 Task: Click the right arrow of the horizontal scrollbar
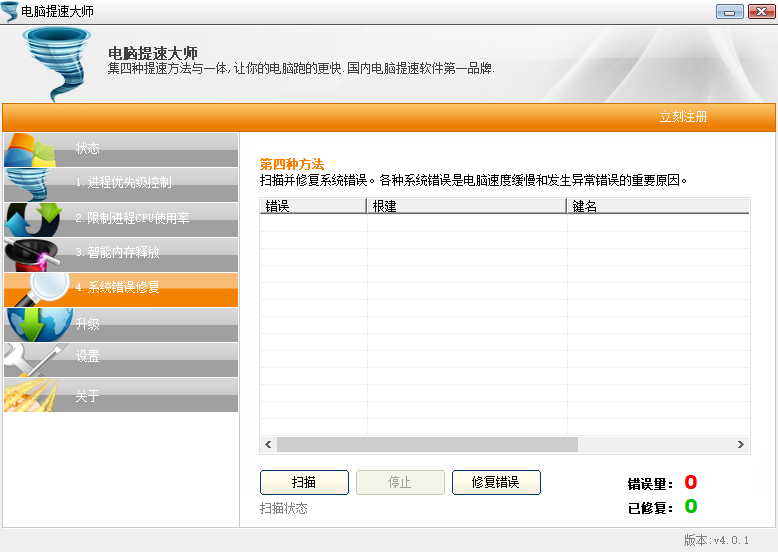coord(741,444)
